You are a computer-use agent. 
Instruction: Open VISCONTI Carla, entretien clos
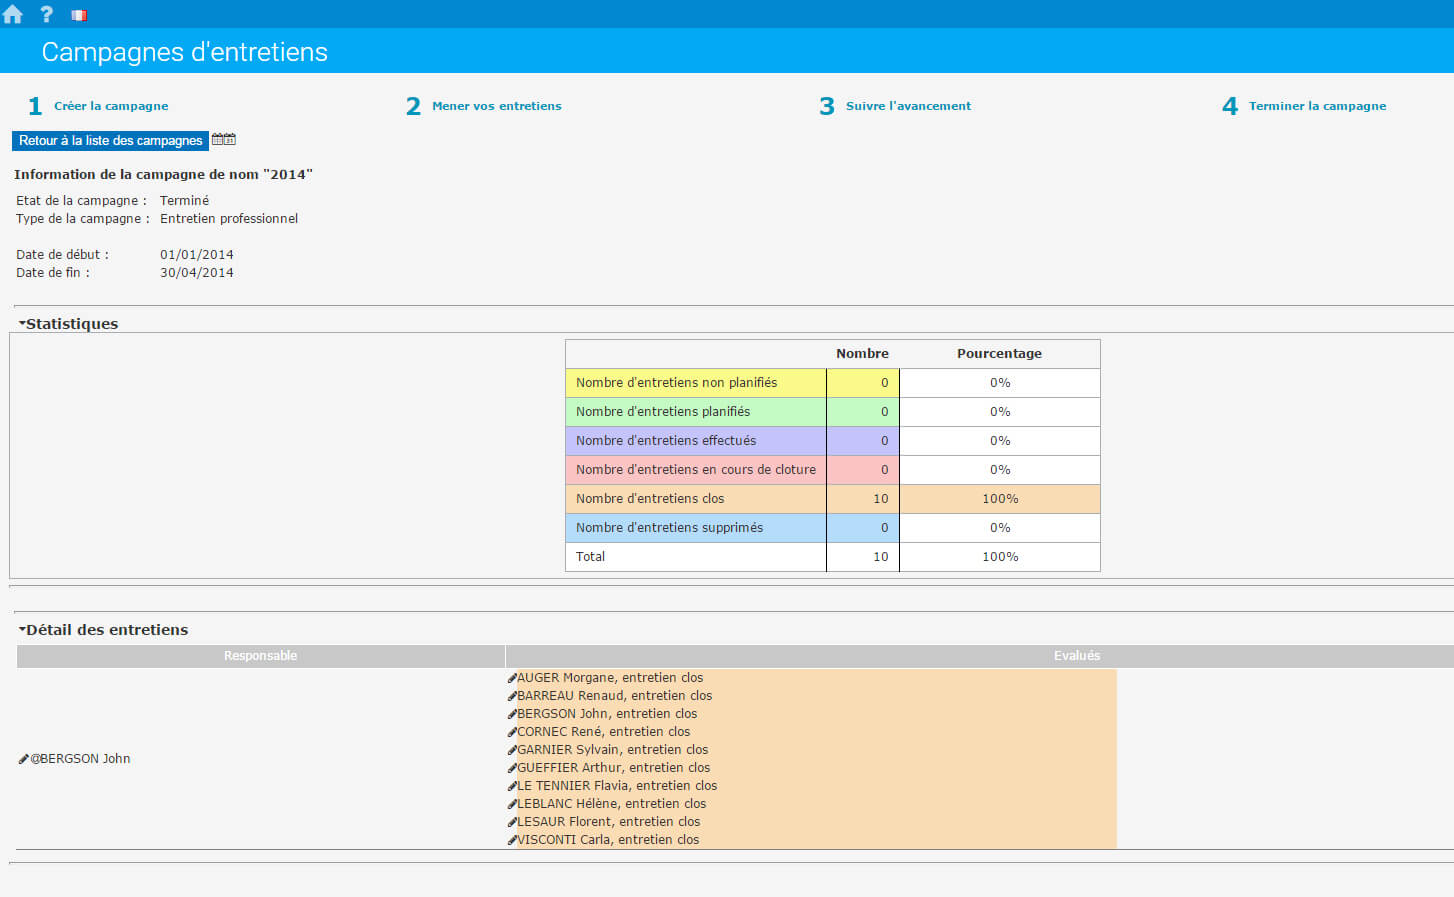[608, 840]
